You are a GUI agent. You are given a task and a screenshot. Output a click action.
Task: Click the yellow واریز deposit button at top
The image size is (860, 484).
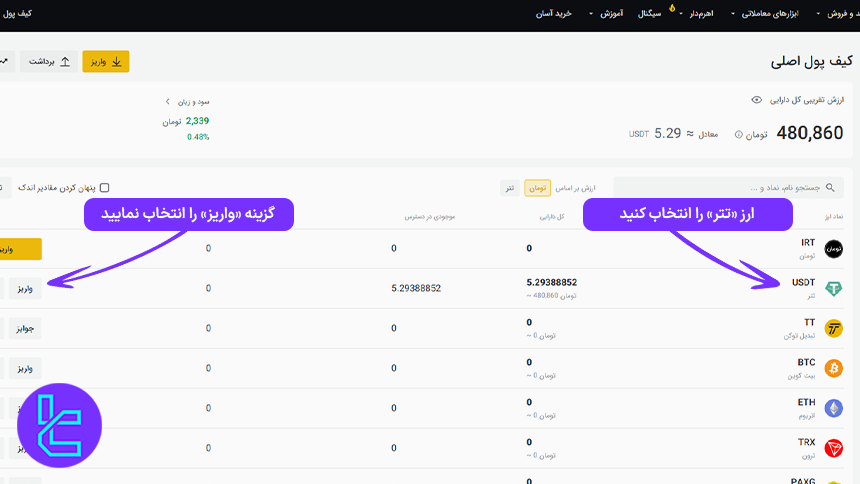coord(106,61)
